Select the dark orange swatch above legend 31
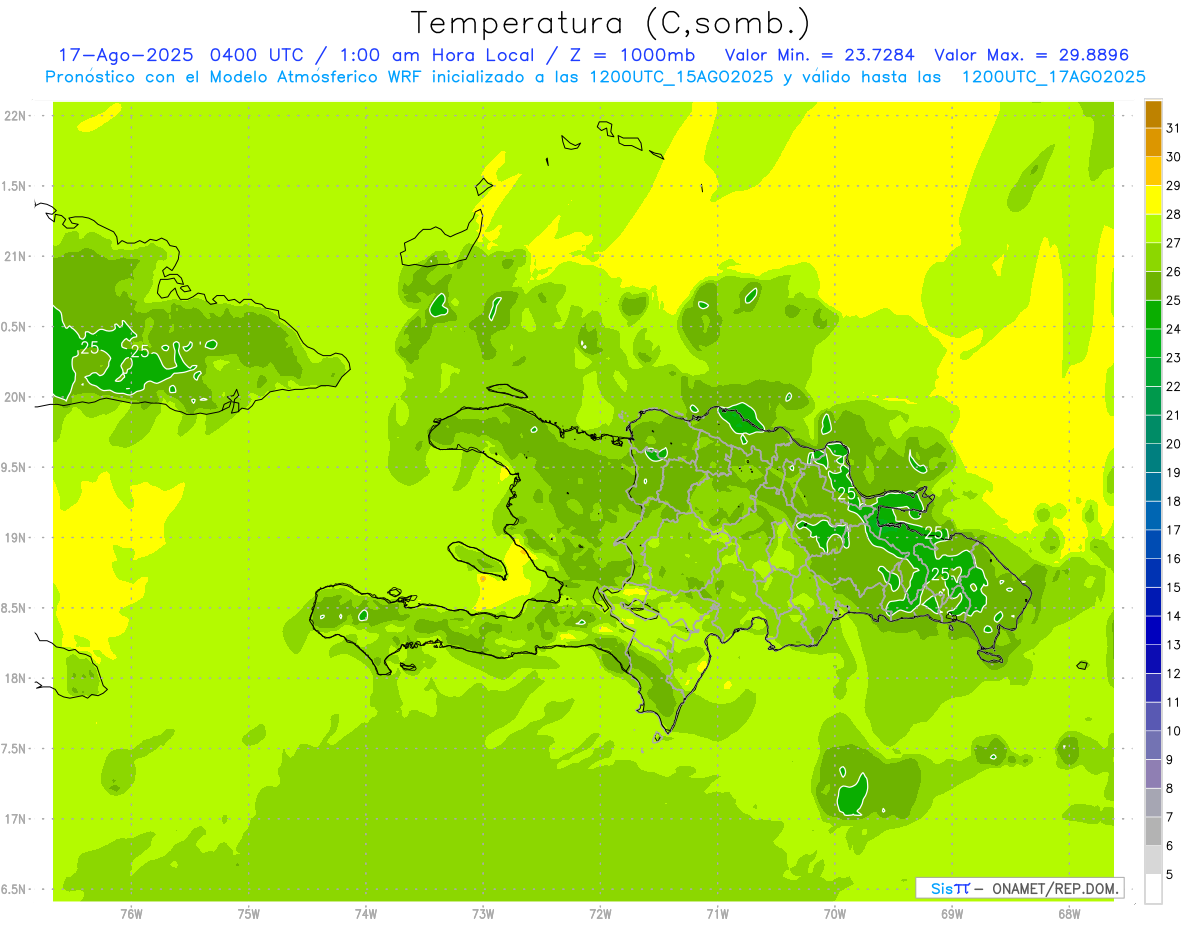Screen dimensions: 1200x927 (x=1153, y=114)
